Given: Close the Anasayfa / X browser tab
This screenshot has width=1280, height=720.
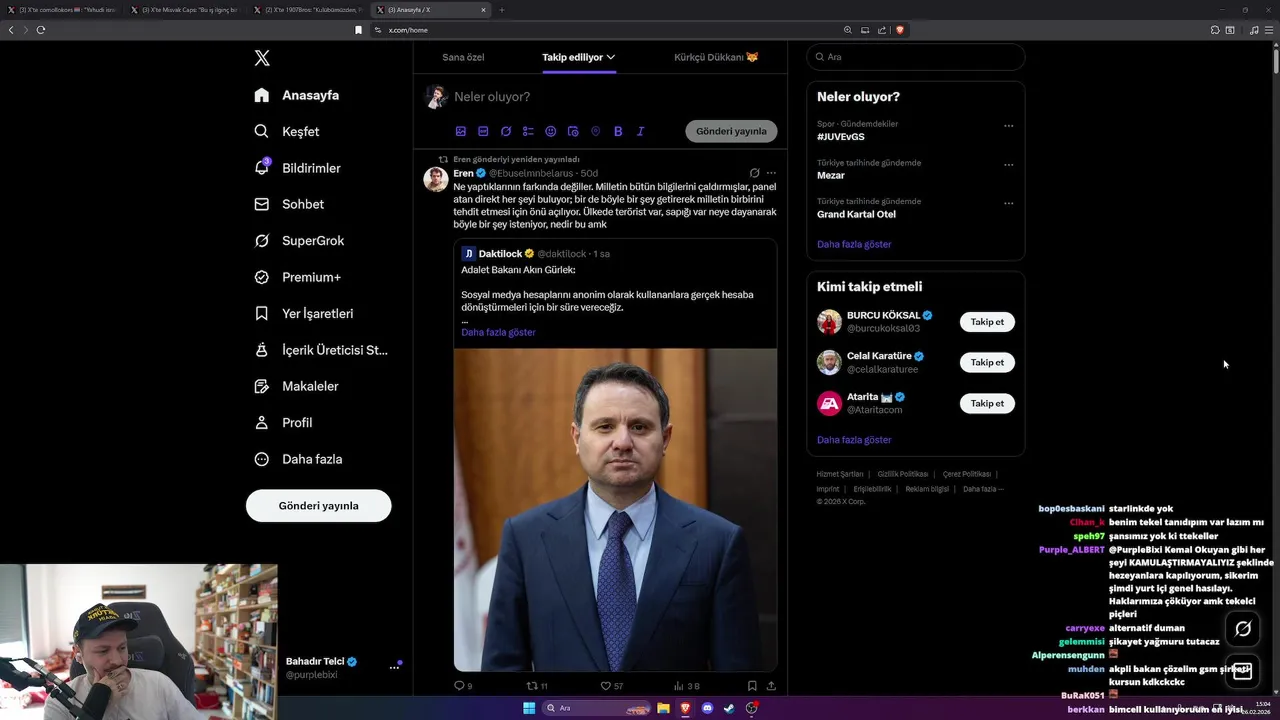Looking at the screenshot, I should point(483,10).
